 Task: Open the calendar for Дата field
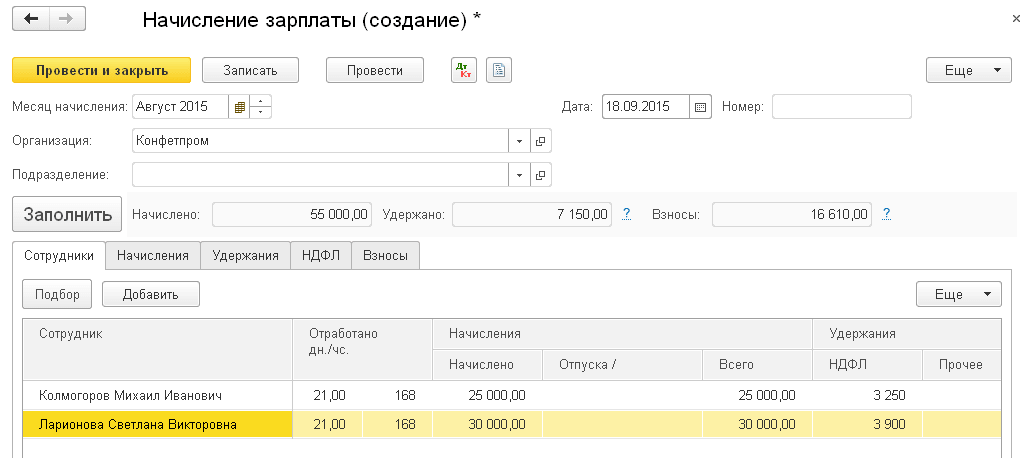click(700, 106)
